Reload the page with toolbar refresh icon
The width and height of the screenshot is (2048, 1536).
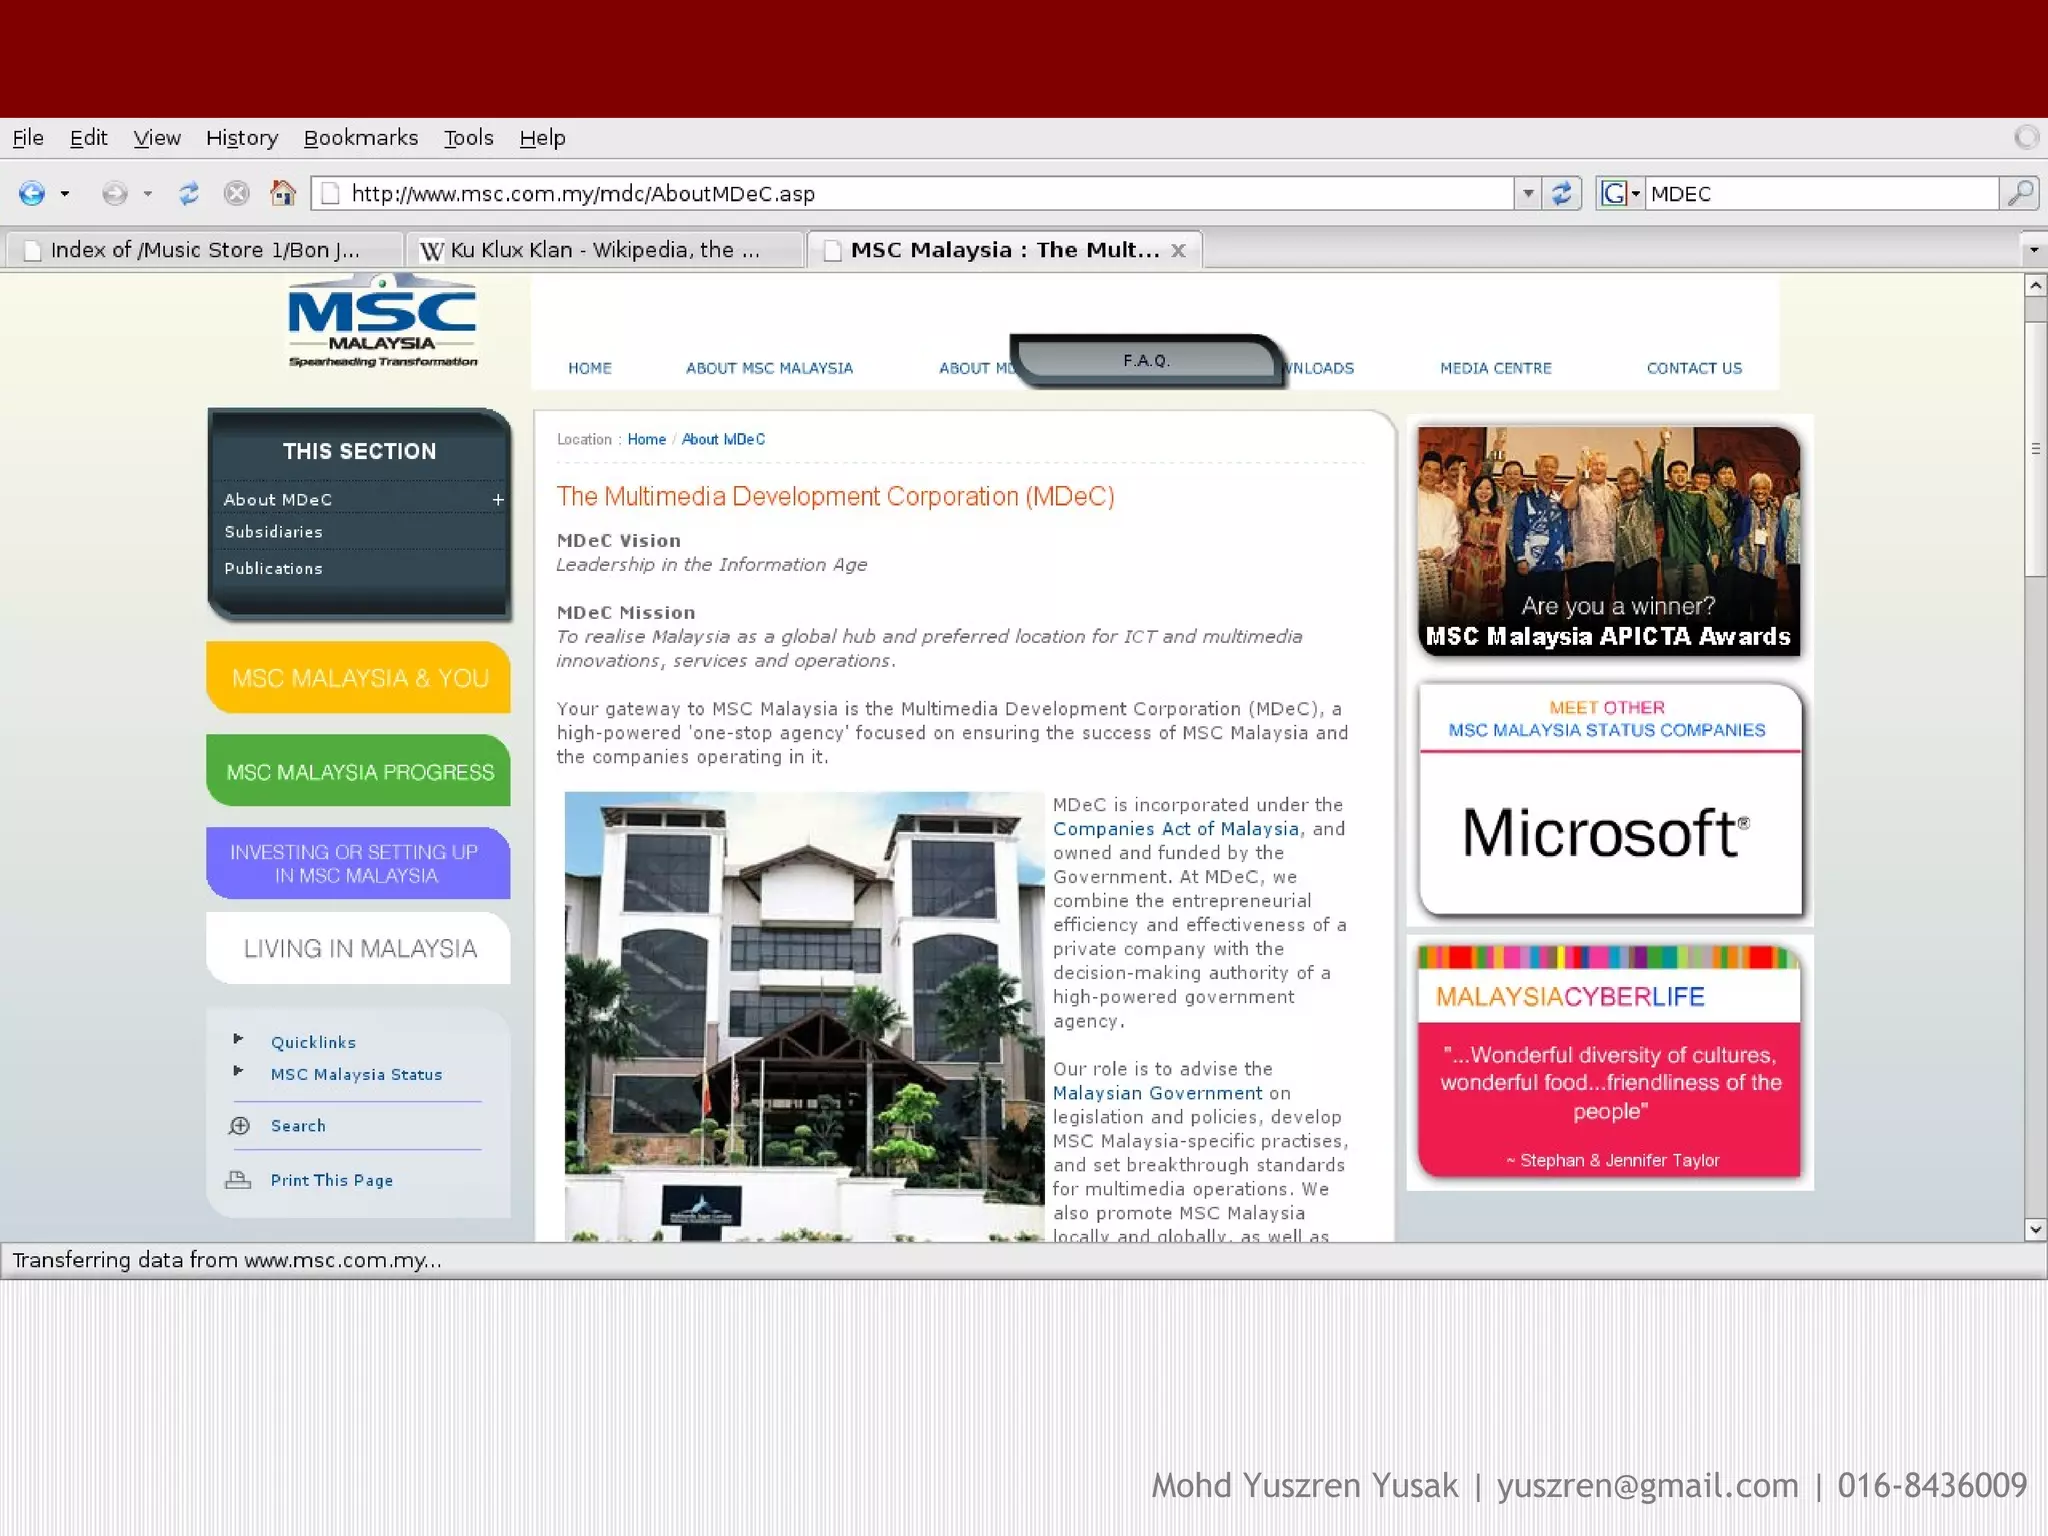point(188,193)
